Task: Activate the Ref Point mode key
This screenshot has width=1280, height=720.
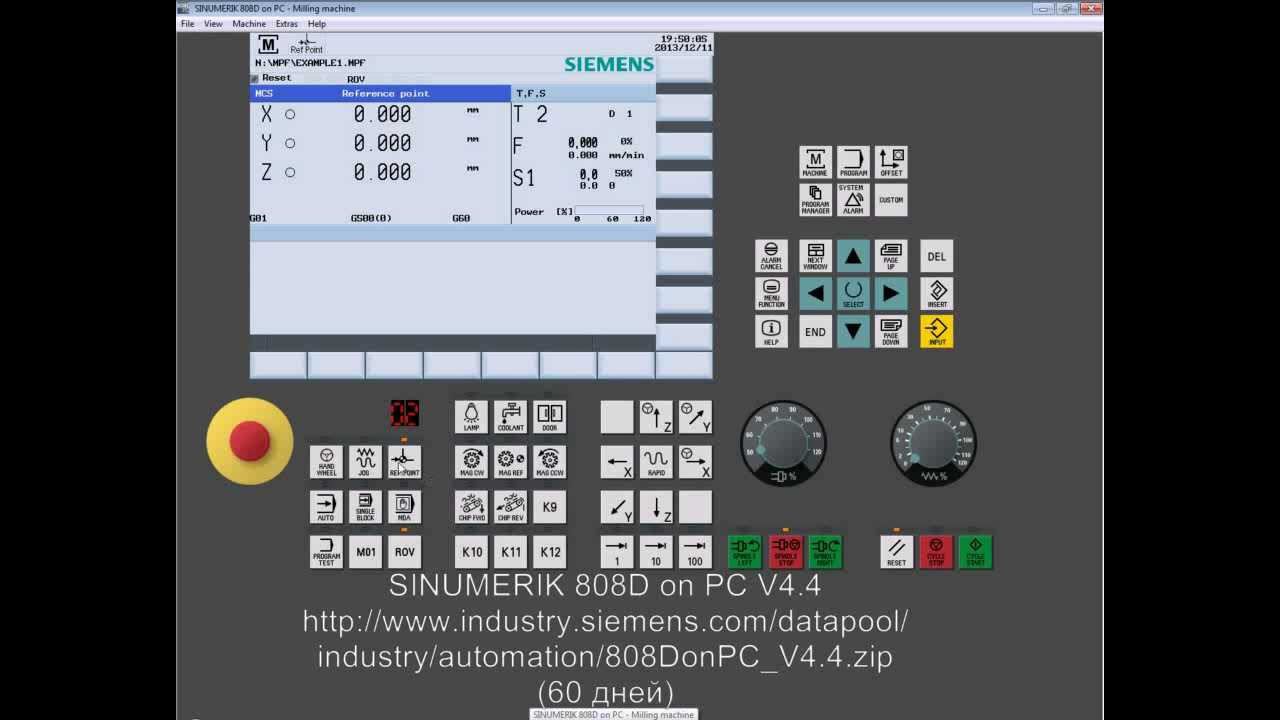Action: 404,462
